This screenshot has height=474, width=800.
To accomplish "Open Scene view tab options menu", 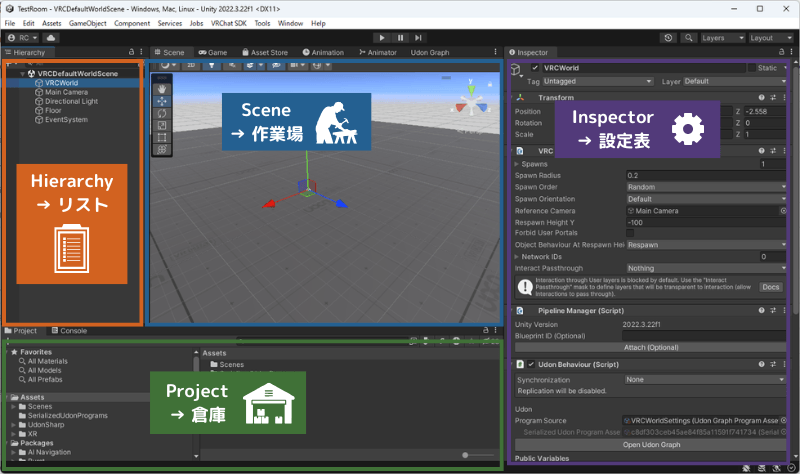I will point(495,52).
